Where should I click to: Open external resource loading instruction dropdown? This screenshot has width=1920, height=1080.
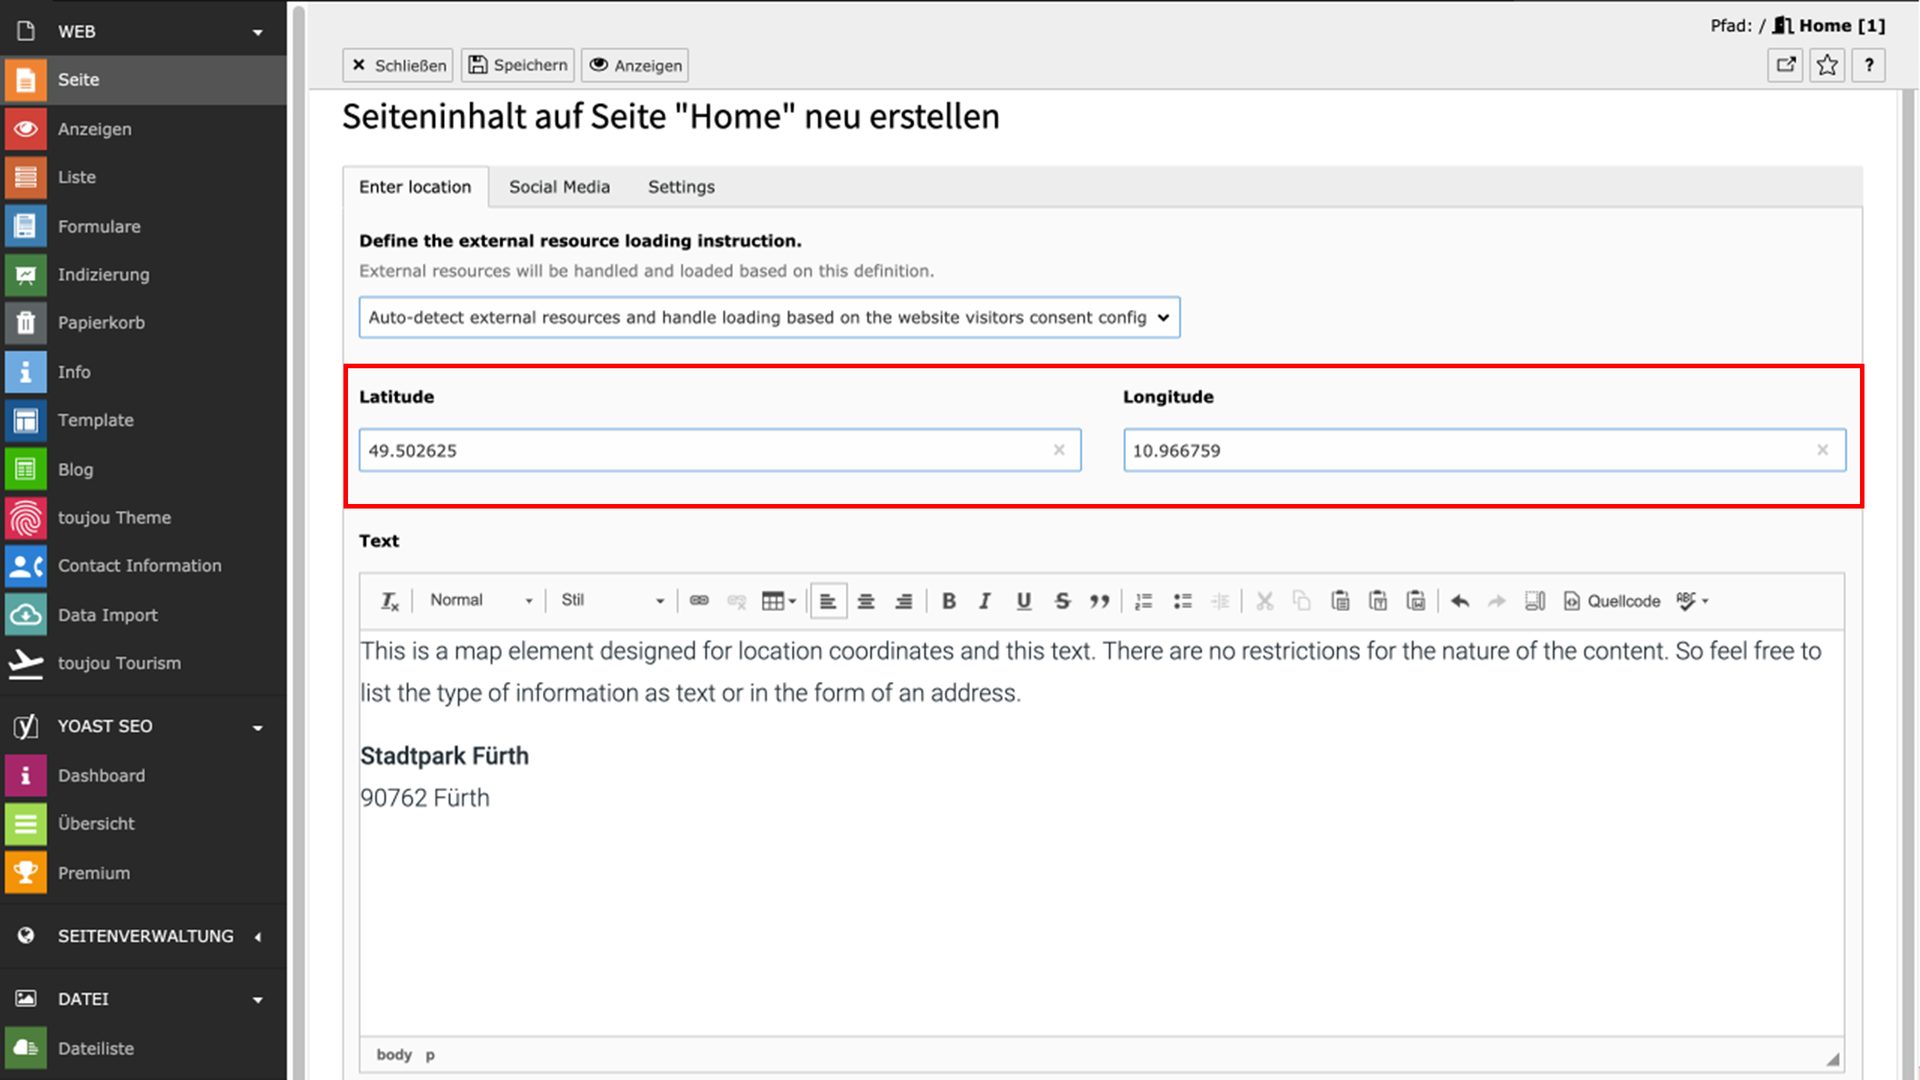click(x=769, y=318)
